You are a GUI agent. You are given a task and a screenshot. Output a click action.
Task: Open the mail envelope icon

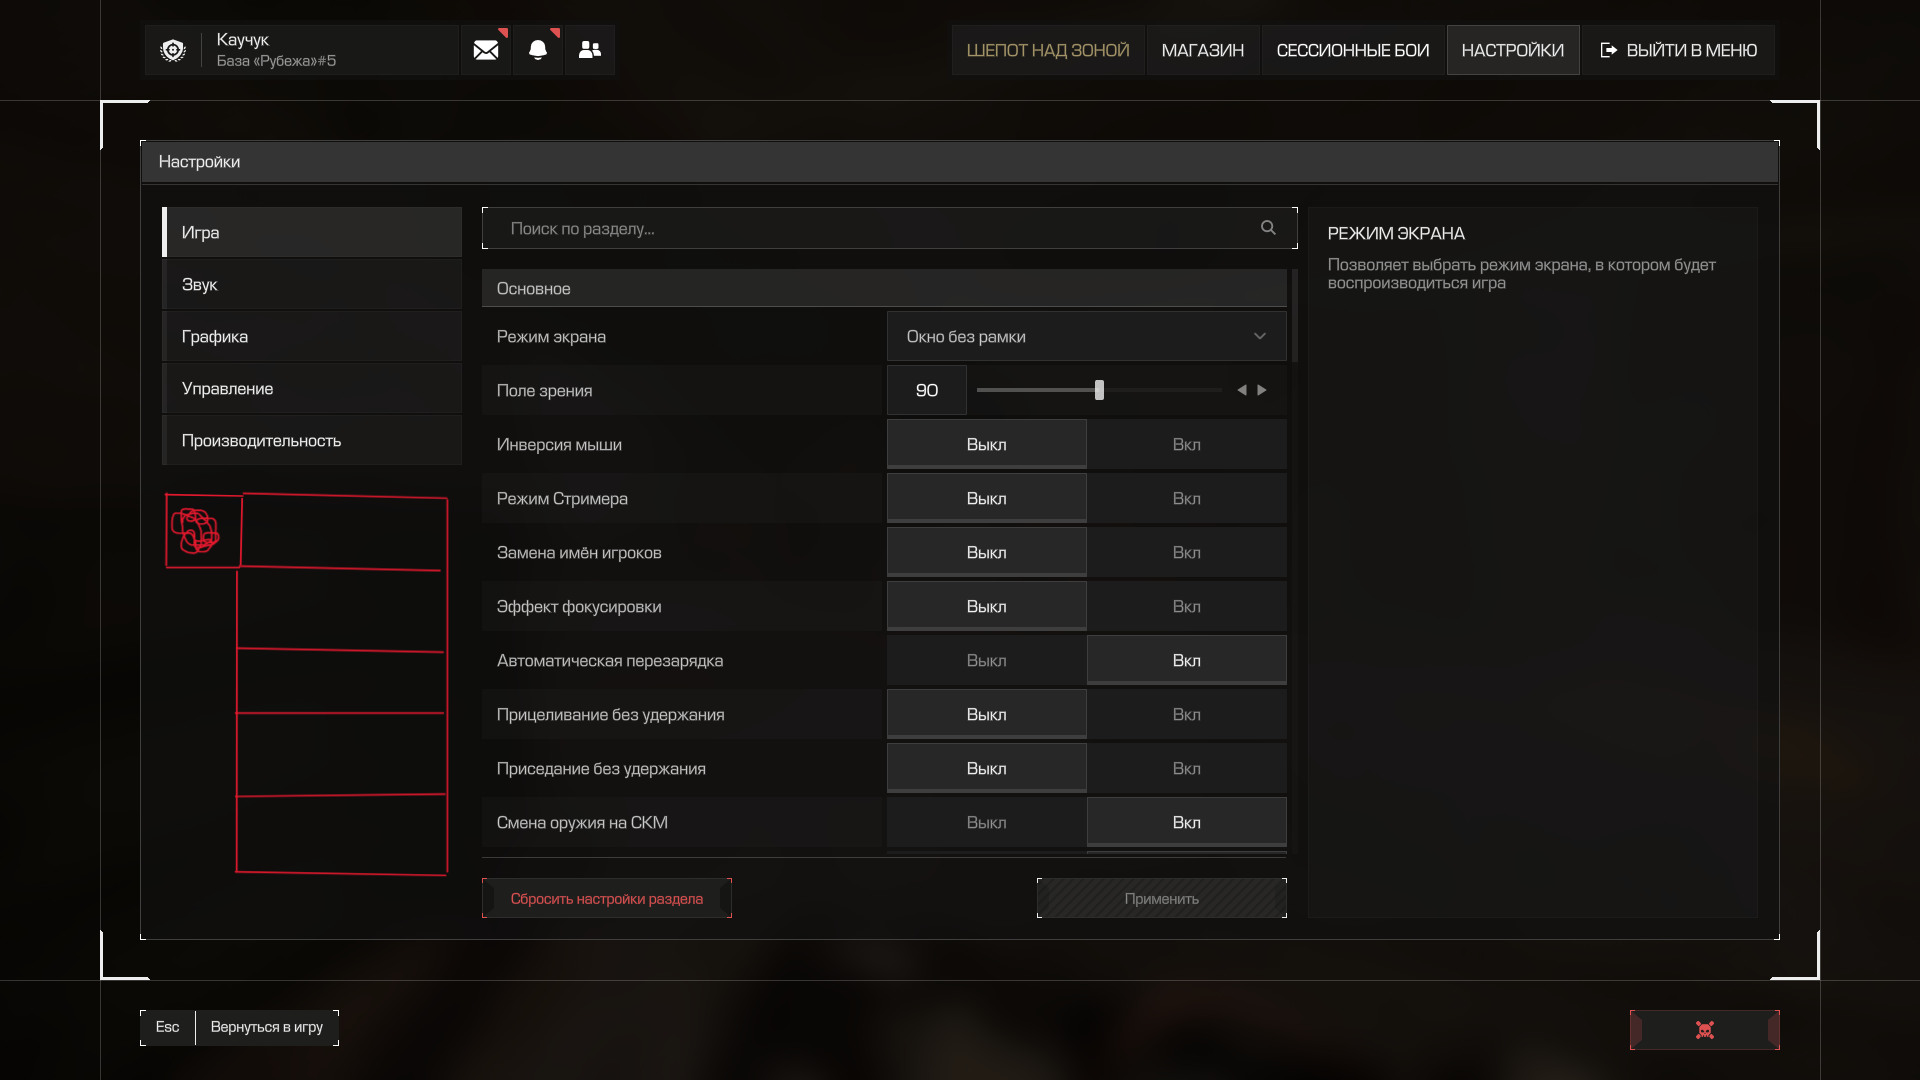click(486, 50)
